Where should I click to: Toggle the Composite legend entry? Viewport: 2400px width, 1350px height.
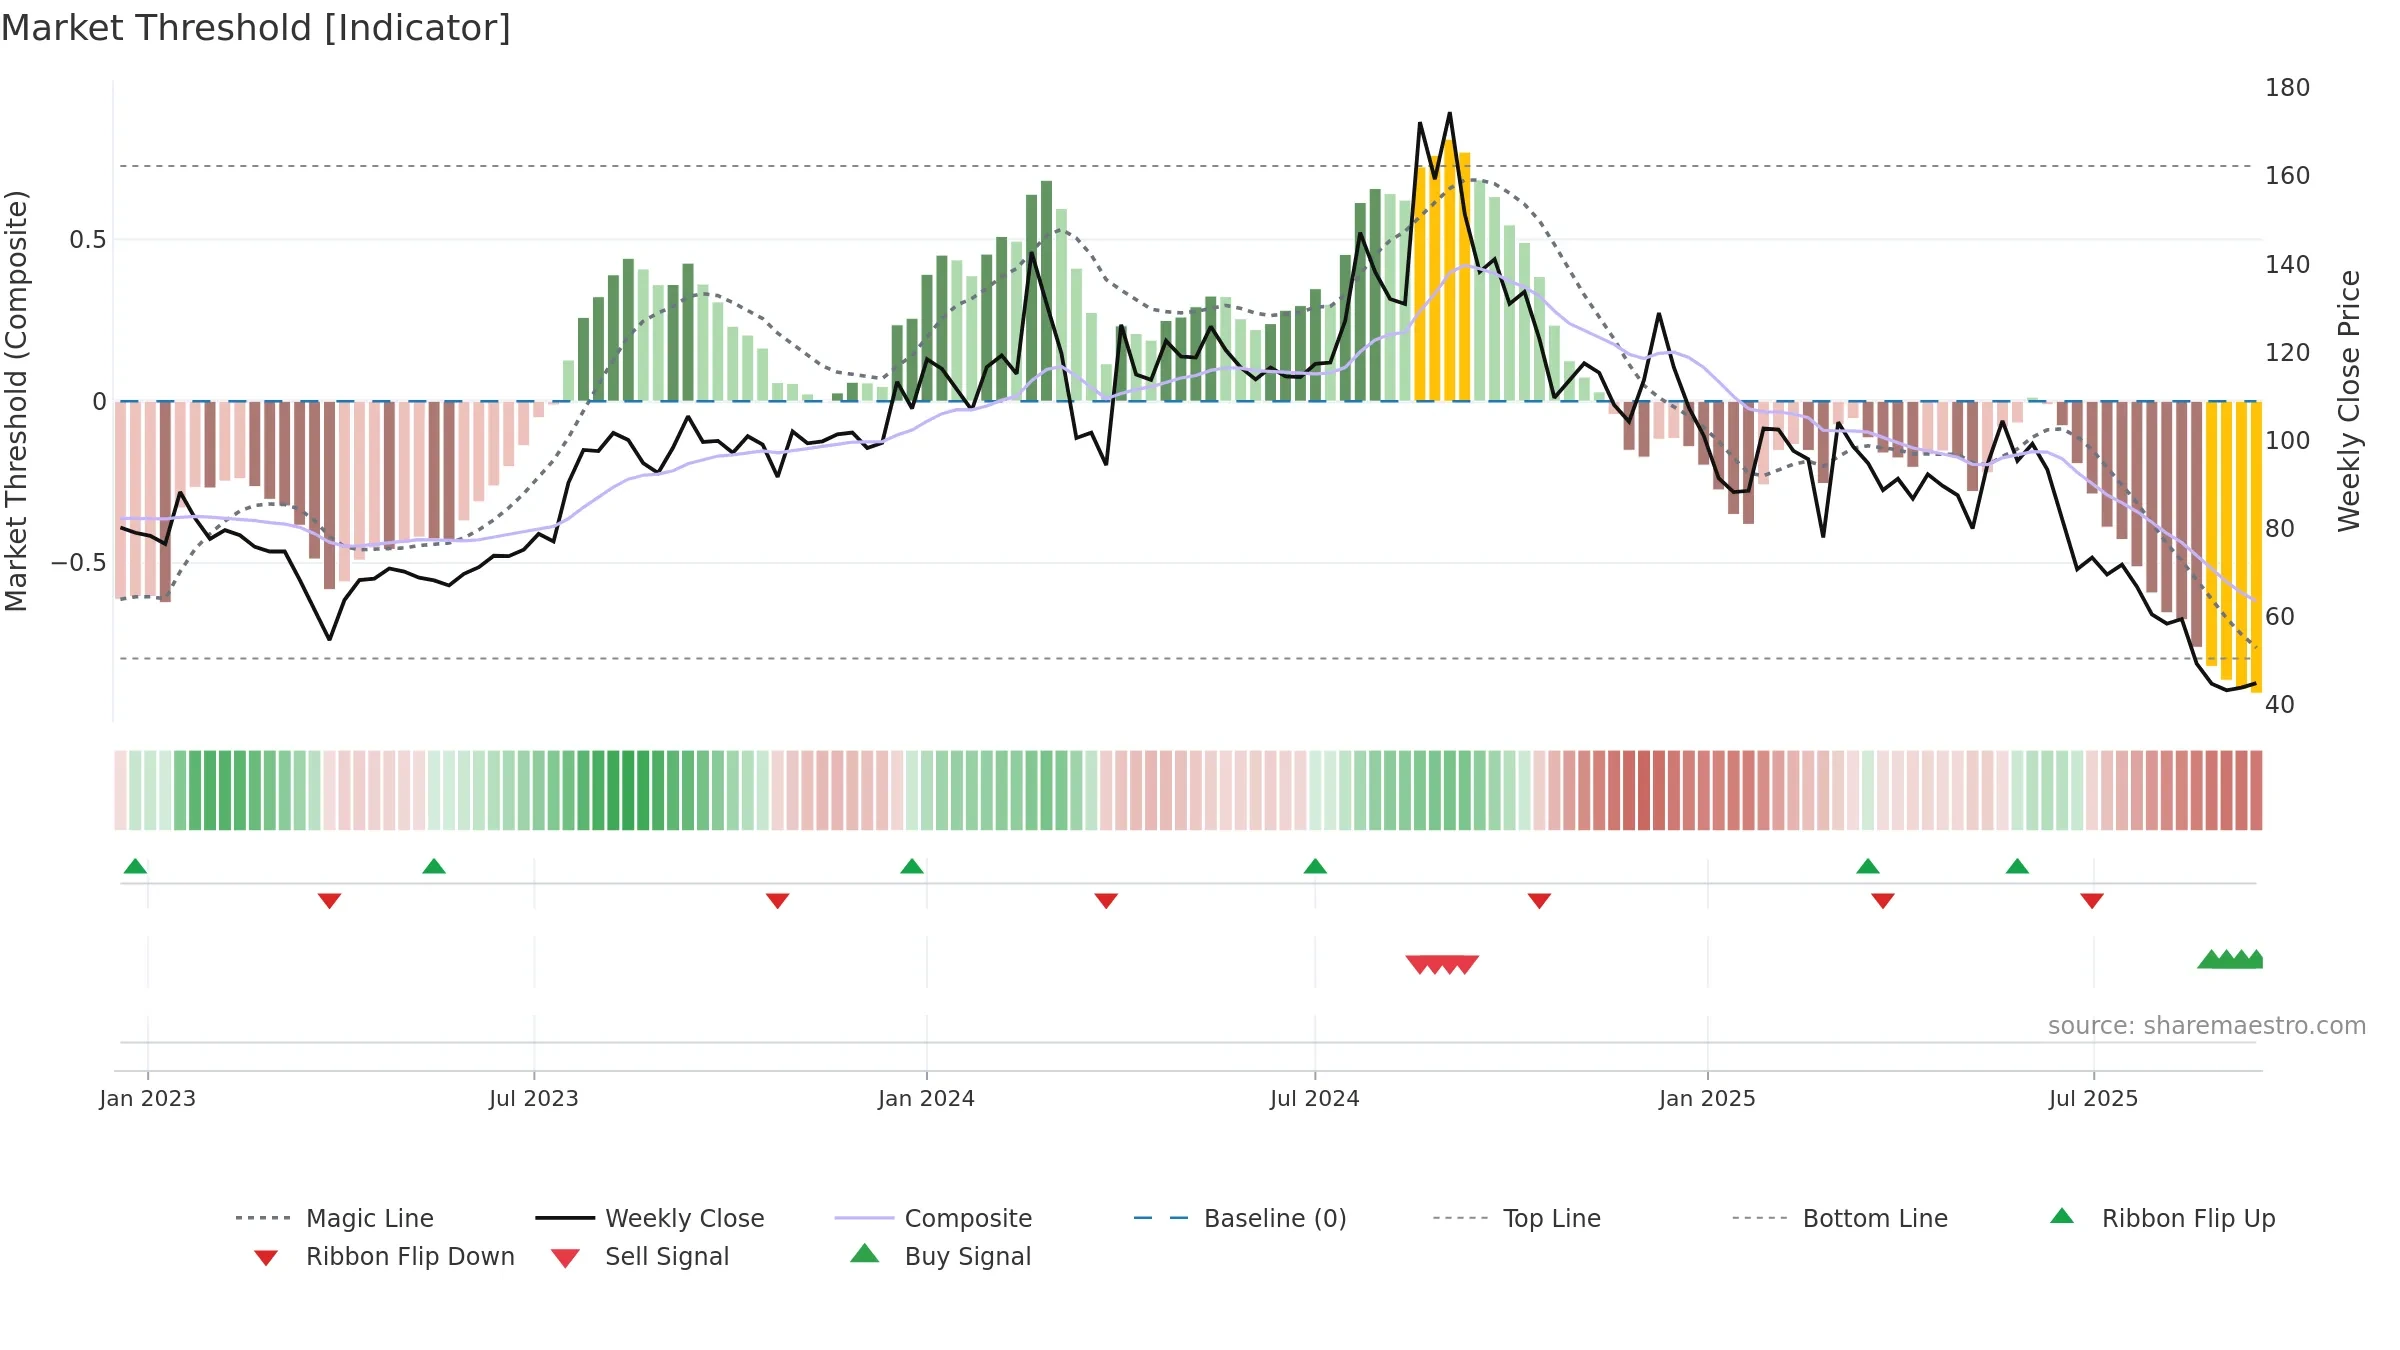pos(933,1218)
